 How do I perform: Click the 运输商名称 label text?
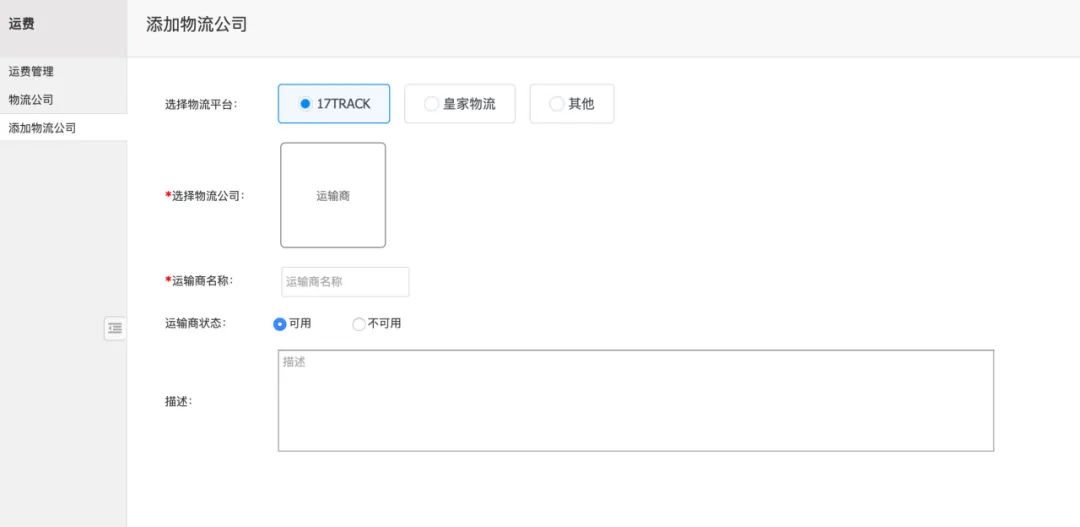pyautogui.click(x=203, y=281)
